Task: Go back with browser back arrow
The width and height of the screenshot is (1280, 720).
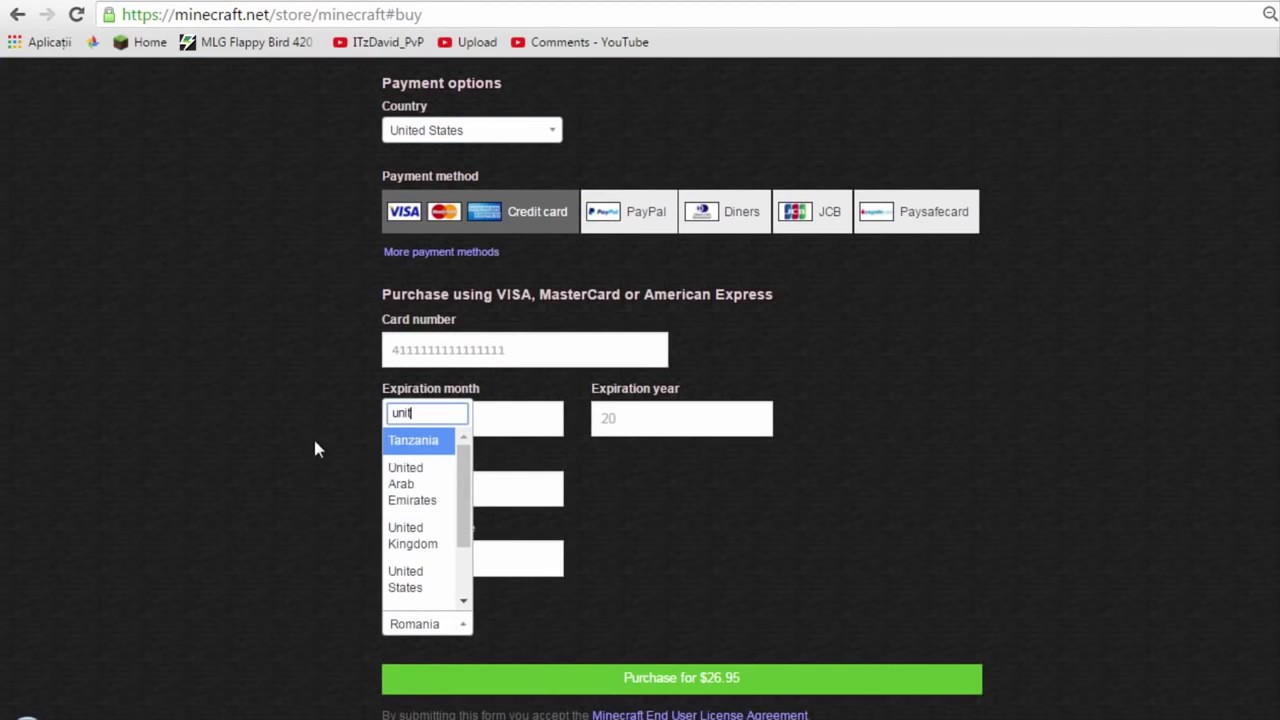Action: pyautogui.click(x=17, y=14)
